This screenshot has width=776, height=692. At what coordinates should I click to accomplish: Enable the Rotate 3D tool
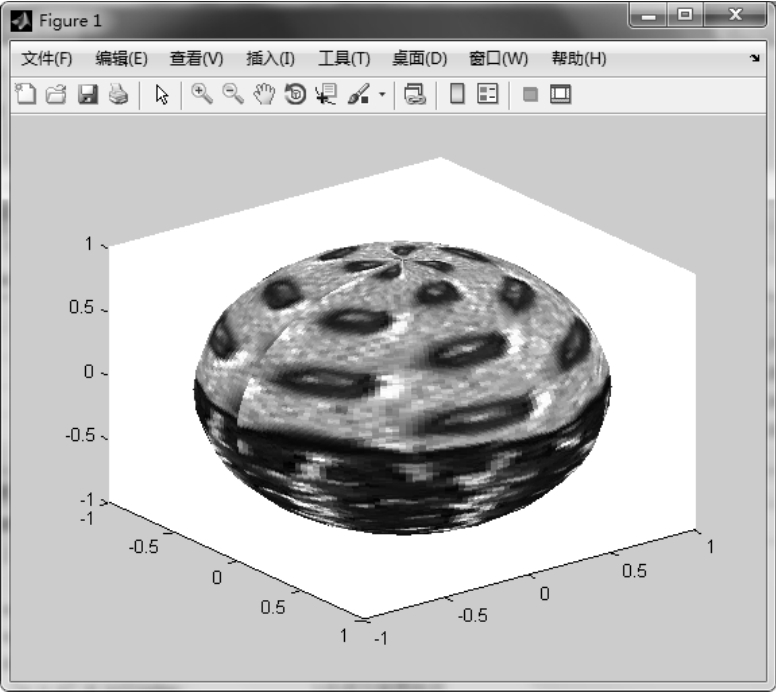[295, 95]
